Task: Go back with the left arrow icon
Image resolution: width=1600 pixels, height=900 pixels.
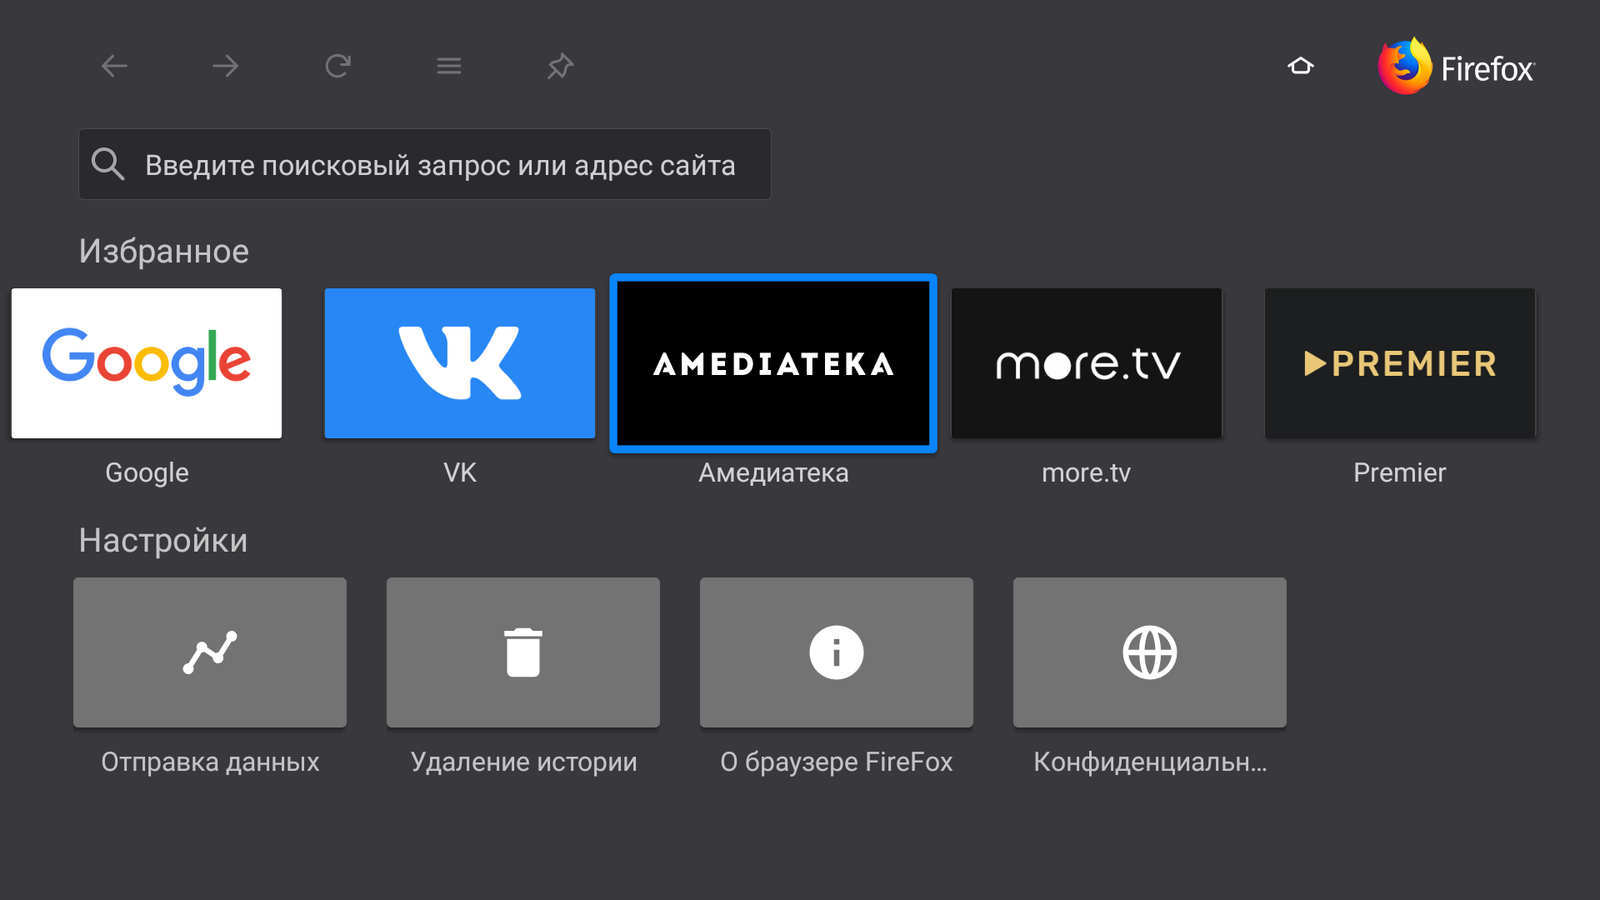Action: [x=114, y=66]
